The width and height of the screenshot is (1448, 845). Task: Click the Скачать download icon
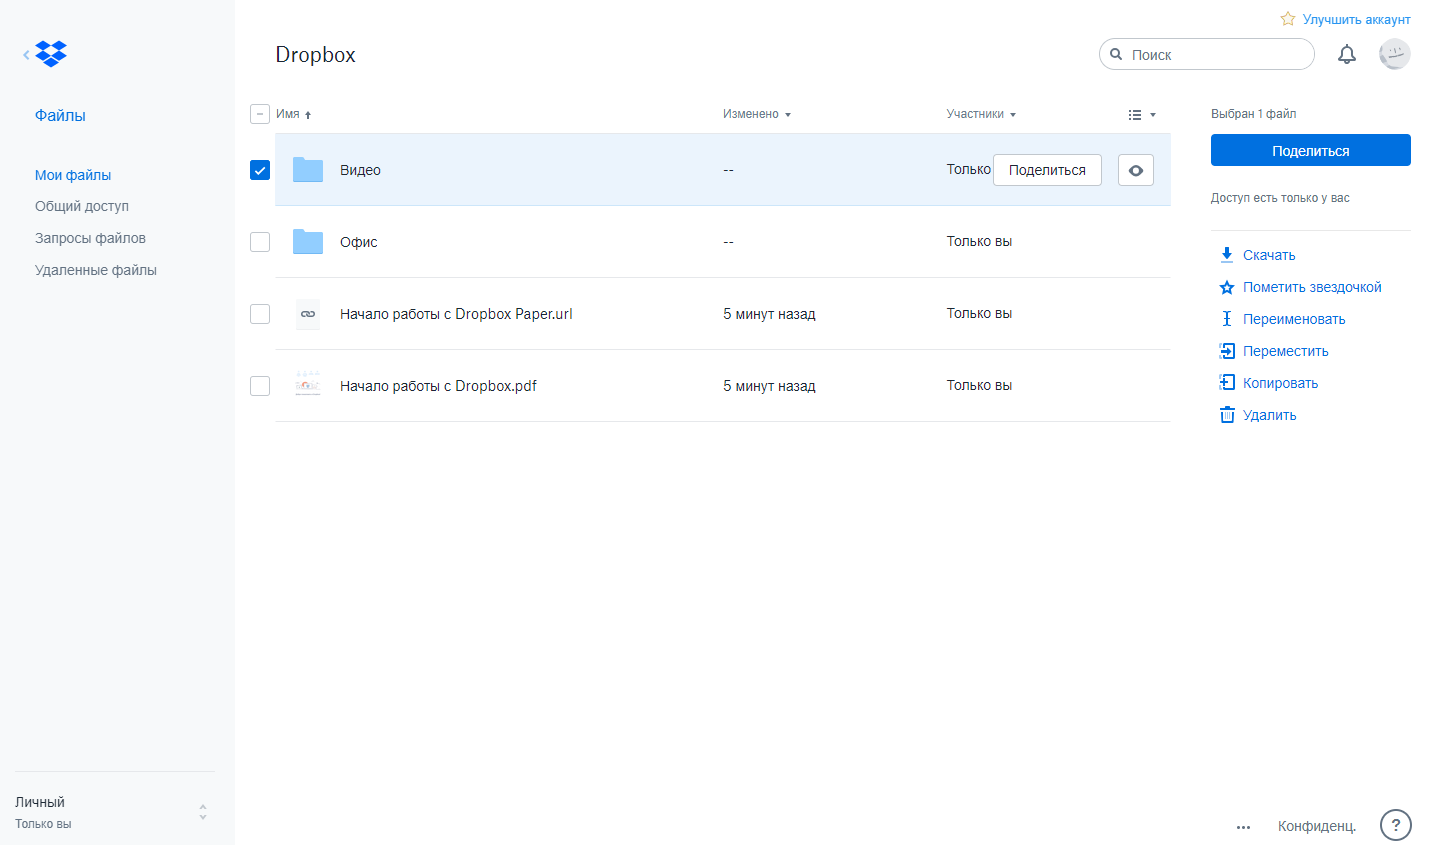(x=1227, y=254)
